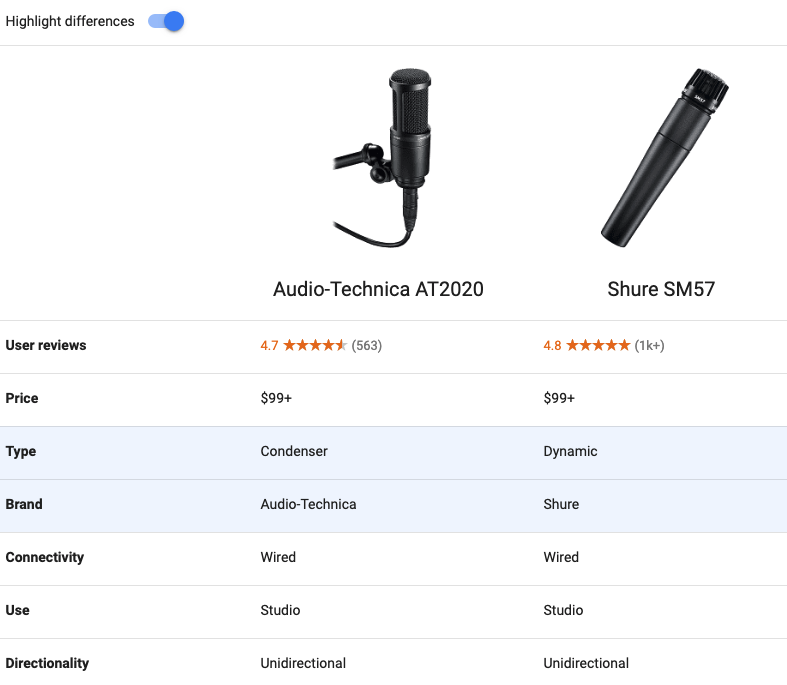The image size is (787, 685).
Task: Click the Shure SM57 star rating icons
Action: pyautogui.click(x=598, y=346)
